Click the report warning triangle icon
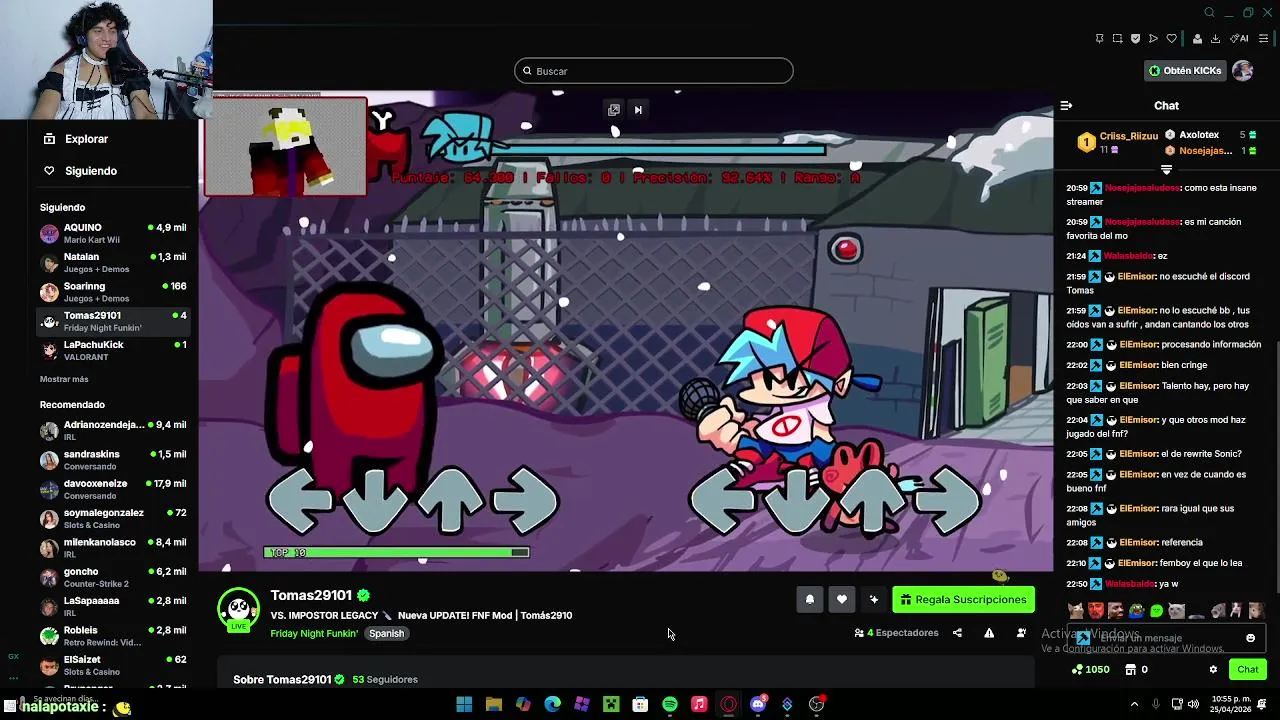This screenshot has width=1280, height=720. click(989, 633)
